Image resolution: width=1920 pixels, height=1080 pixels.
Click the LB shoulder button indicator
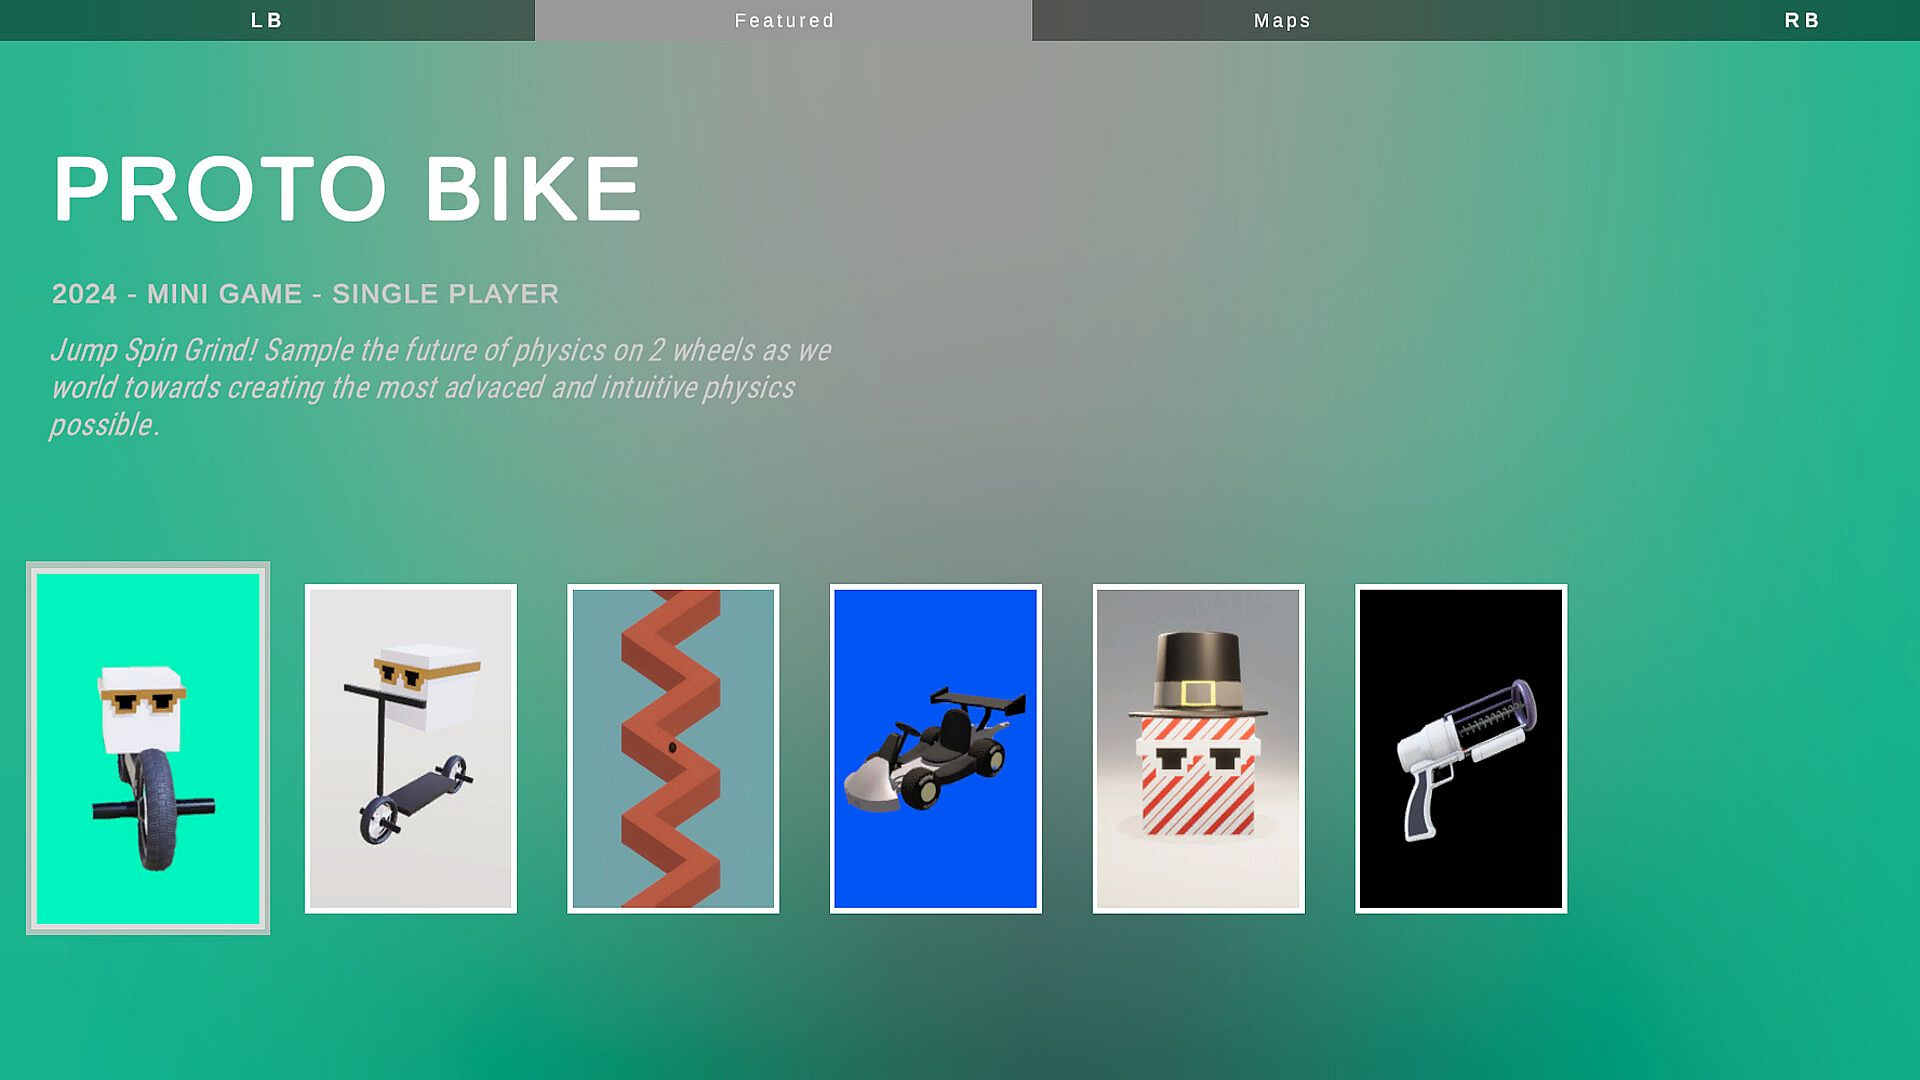coord(267,20)
